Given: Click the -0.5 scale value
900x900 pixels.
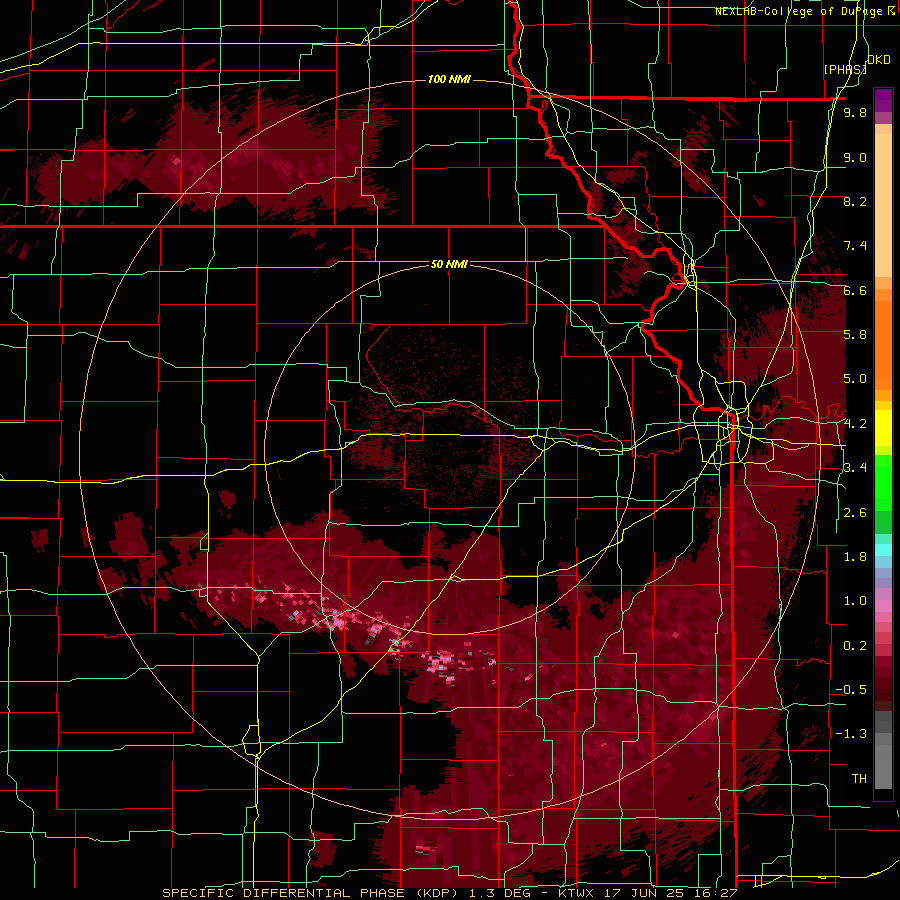Looking at the screenshot, I should coord(851,690).
